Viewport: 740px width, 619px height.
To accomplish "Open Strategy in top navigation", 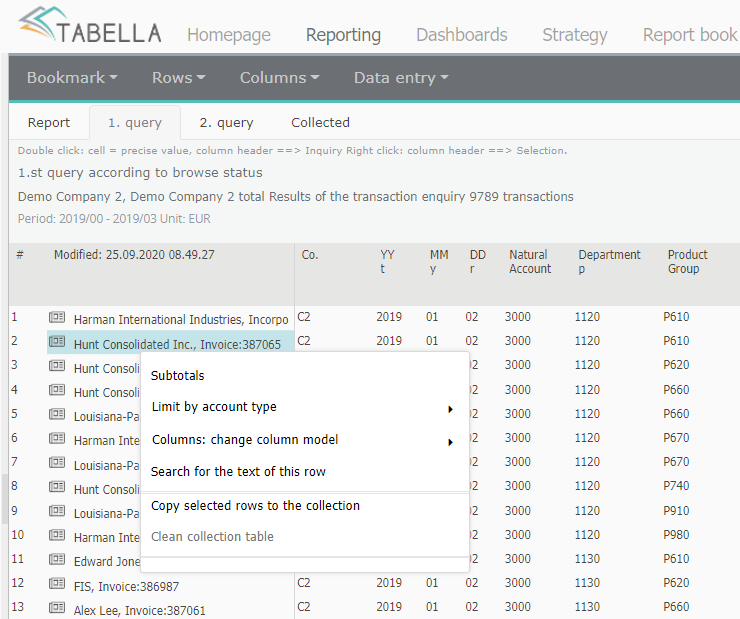I will 575,35.
